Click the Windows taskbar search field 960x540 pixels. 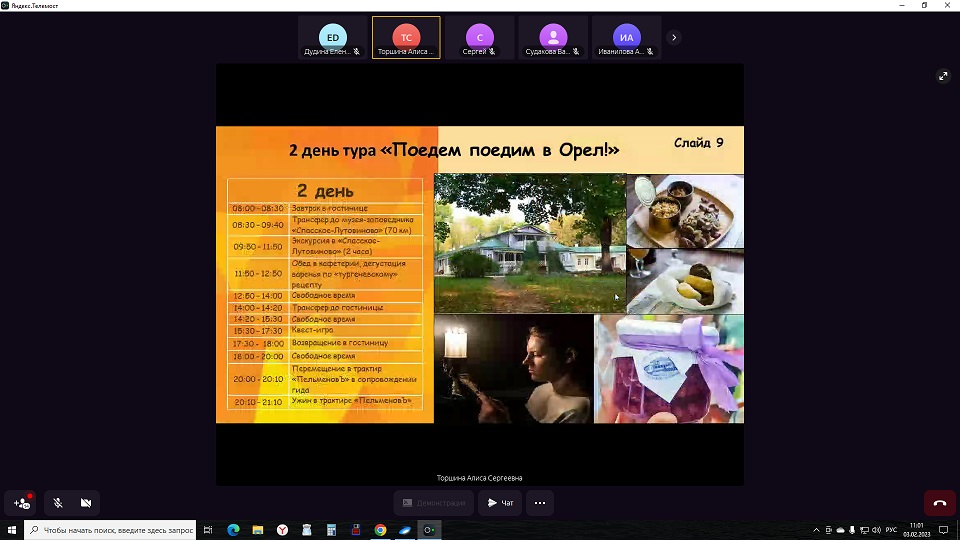click(112, 530)
